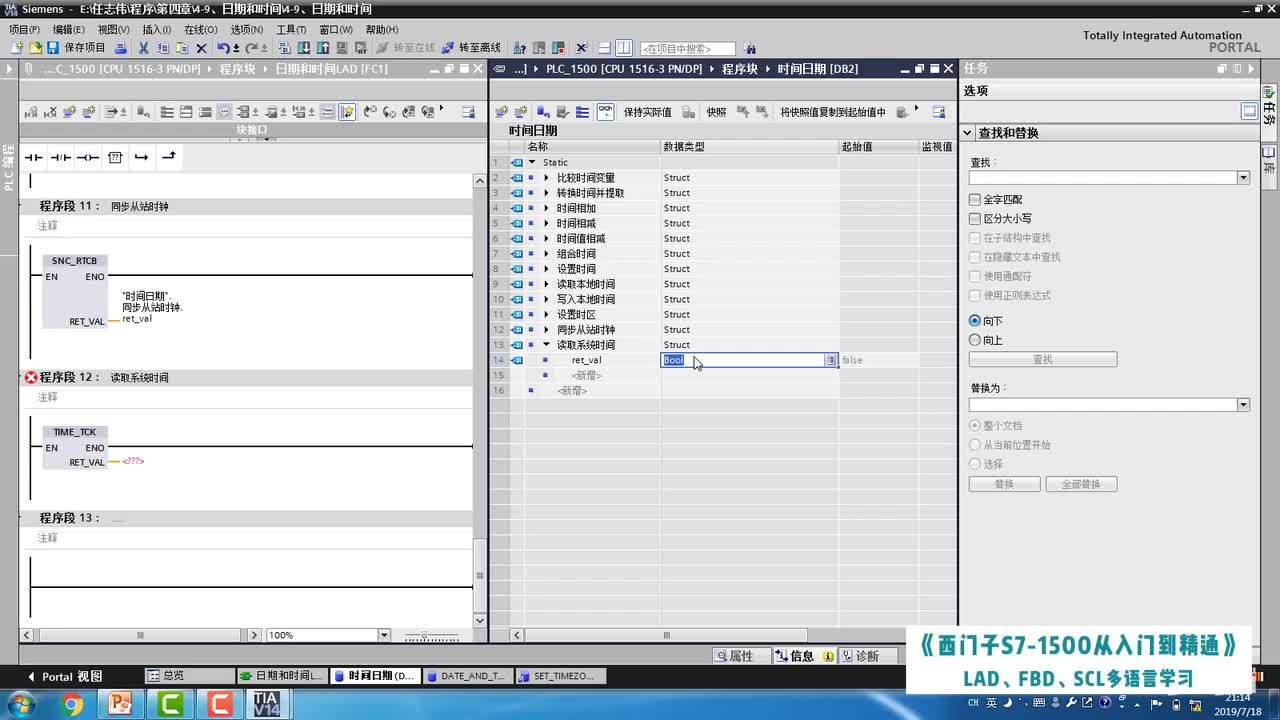The height and width of the screenshot is (720, 1280).
Task: Open the 项目(P) menu
Action: [x=24, y=30]
